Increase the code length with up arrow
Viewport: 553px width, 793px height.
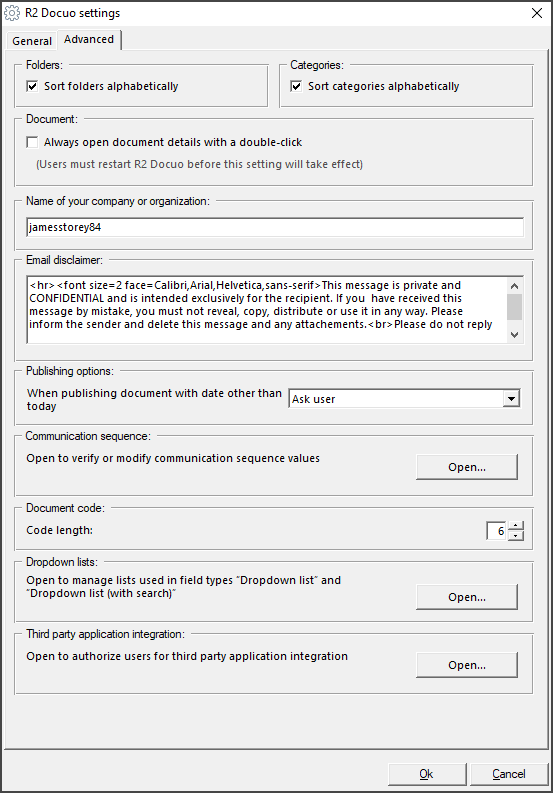pyautogui.click(x=515, y=526)
